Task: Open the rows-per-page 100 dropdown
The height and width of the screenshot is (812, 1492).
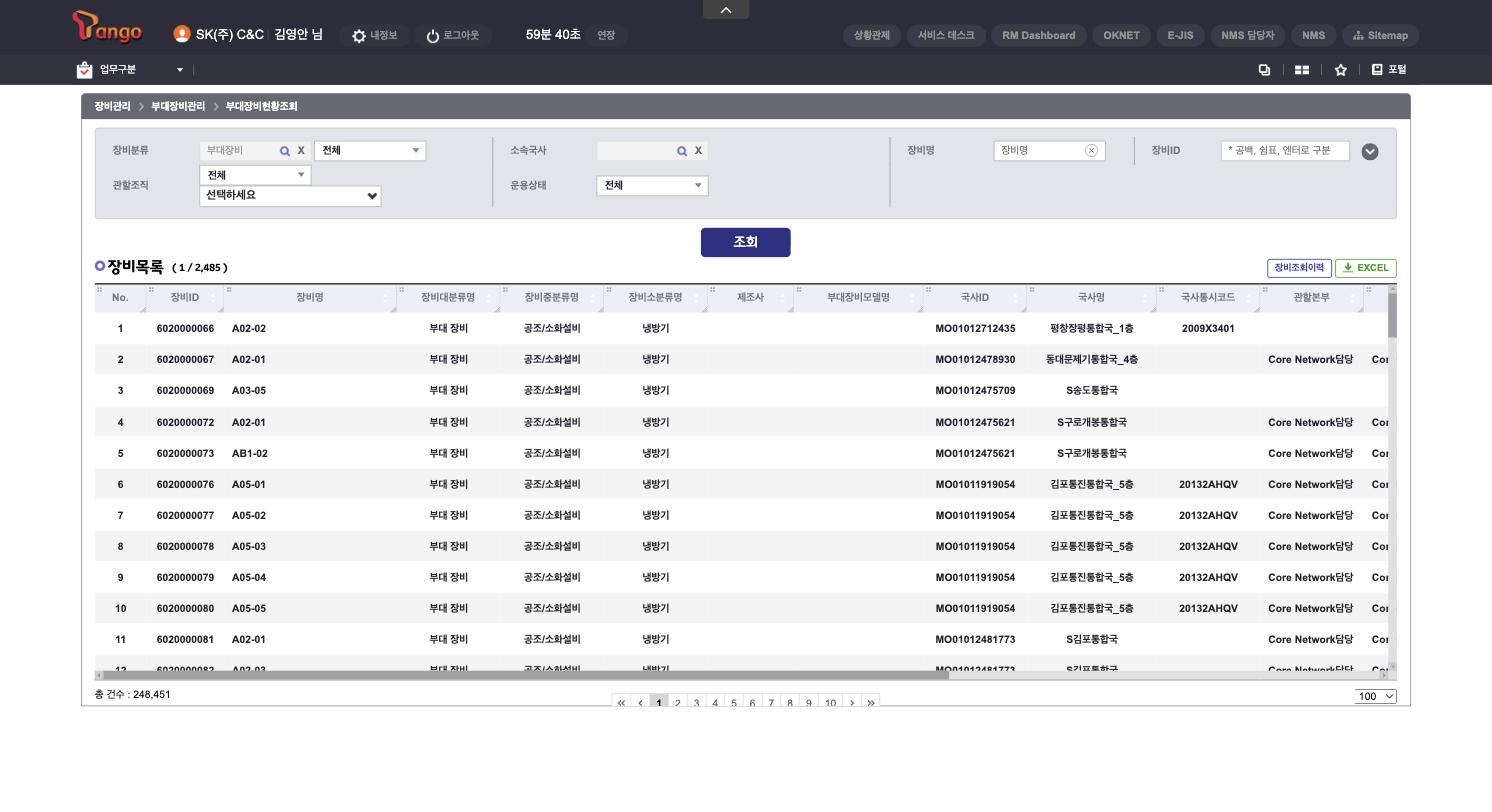Action: click(x=1376, y=696)
